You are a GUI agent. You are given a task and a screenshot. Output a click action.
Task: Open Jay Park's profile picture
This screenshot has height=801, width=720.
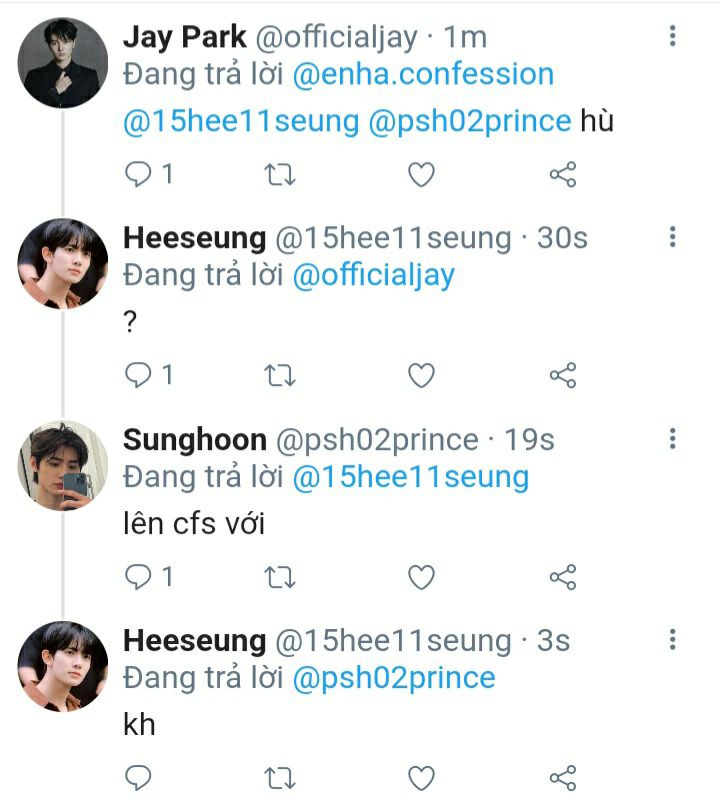62,62
